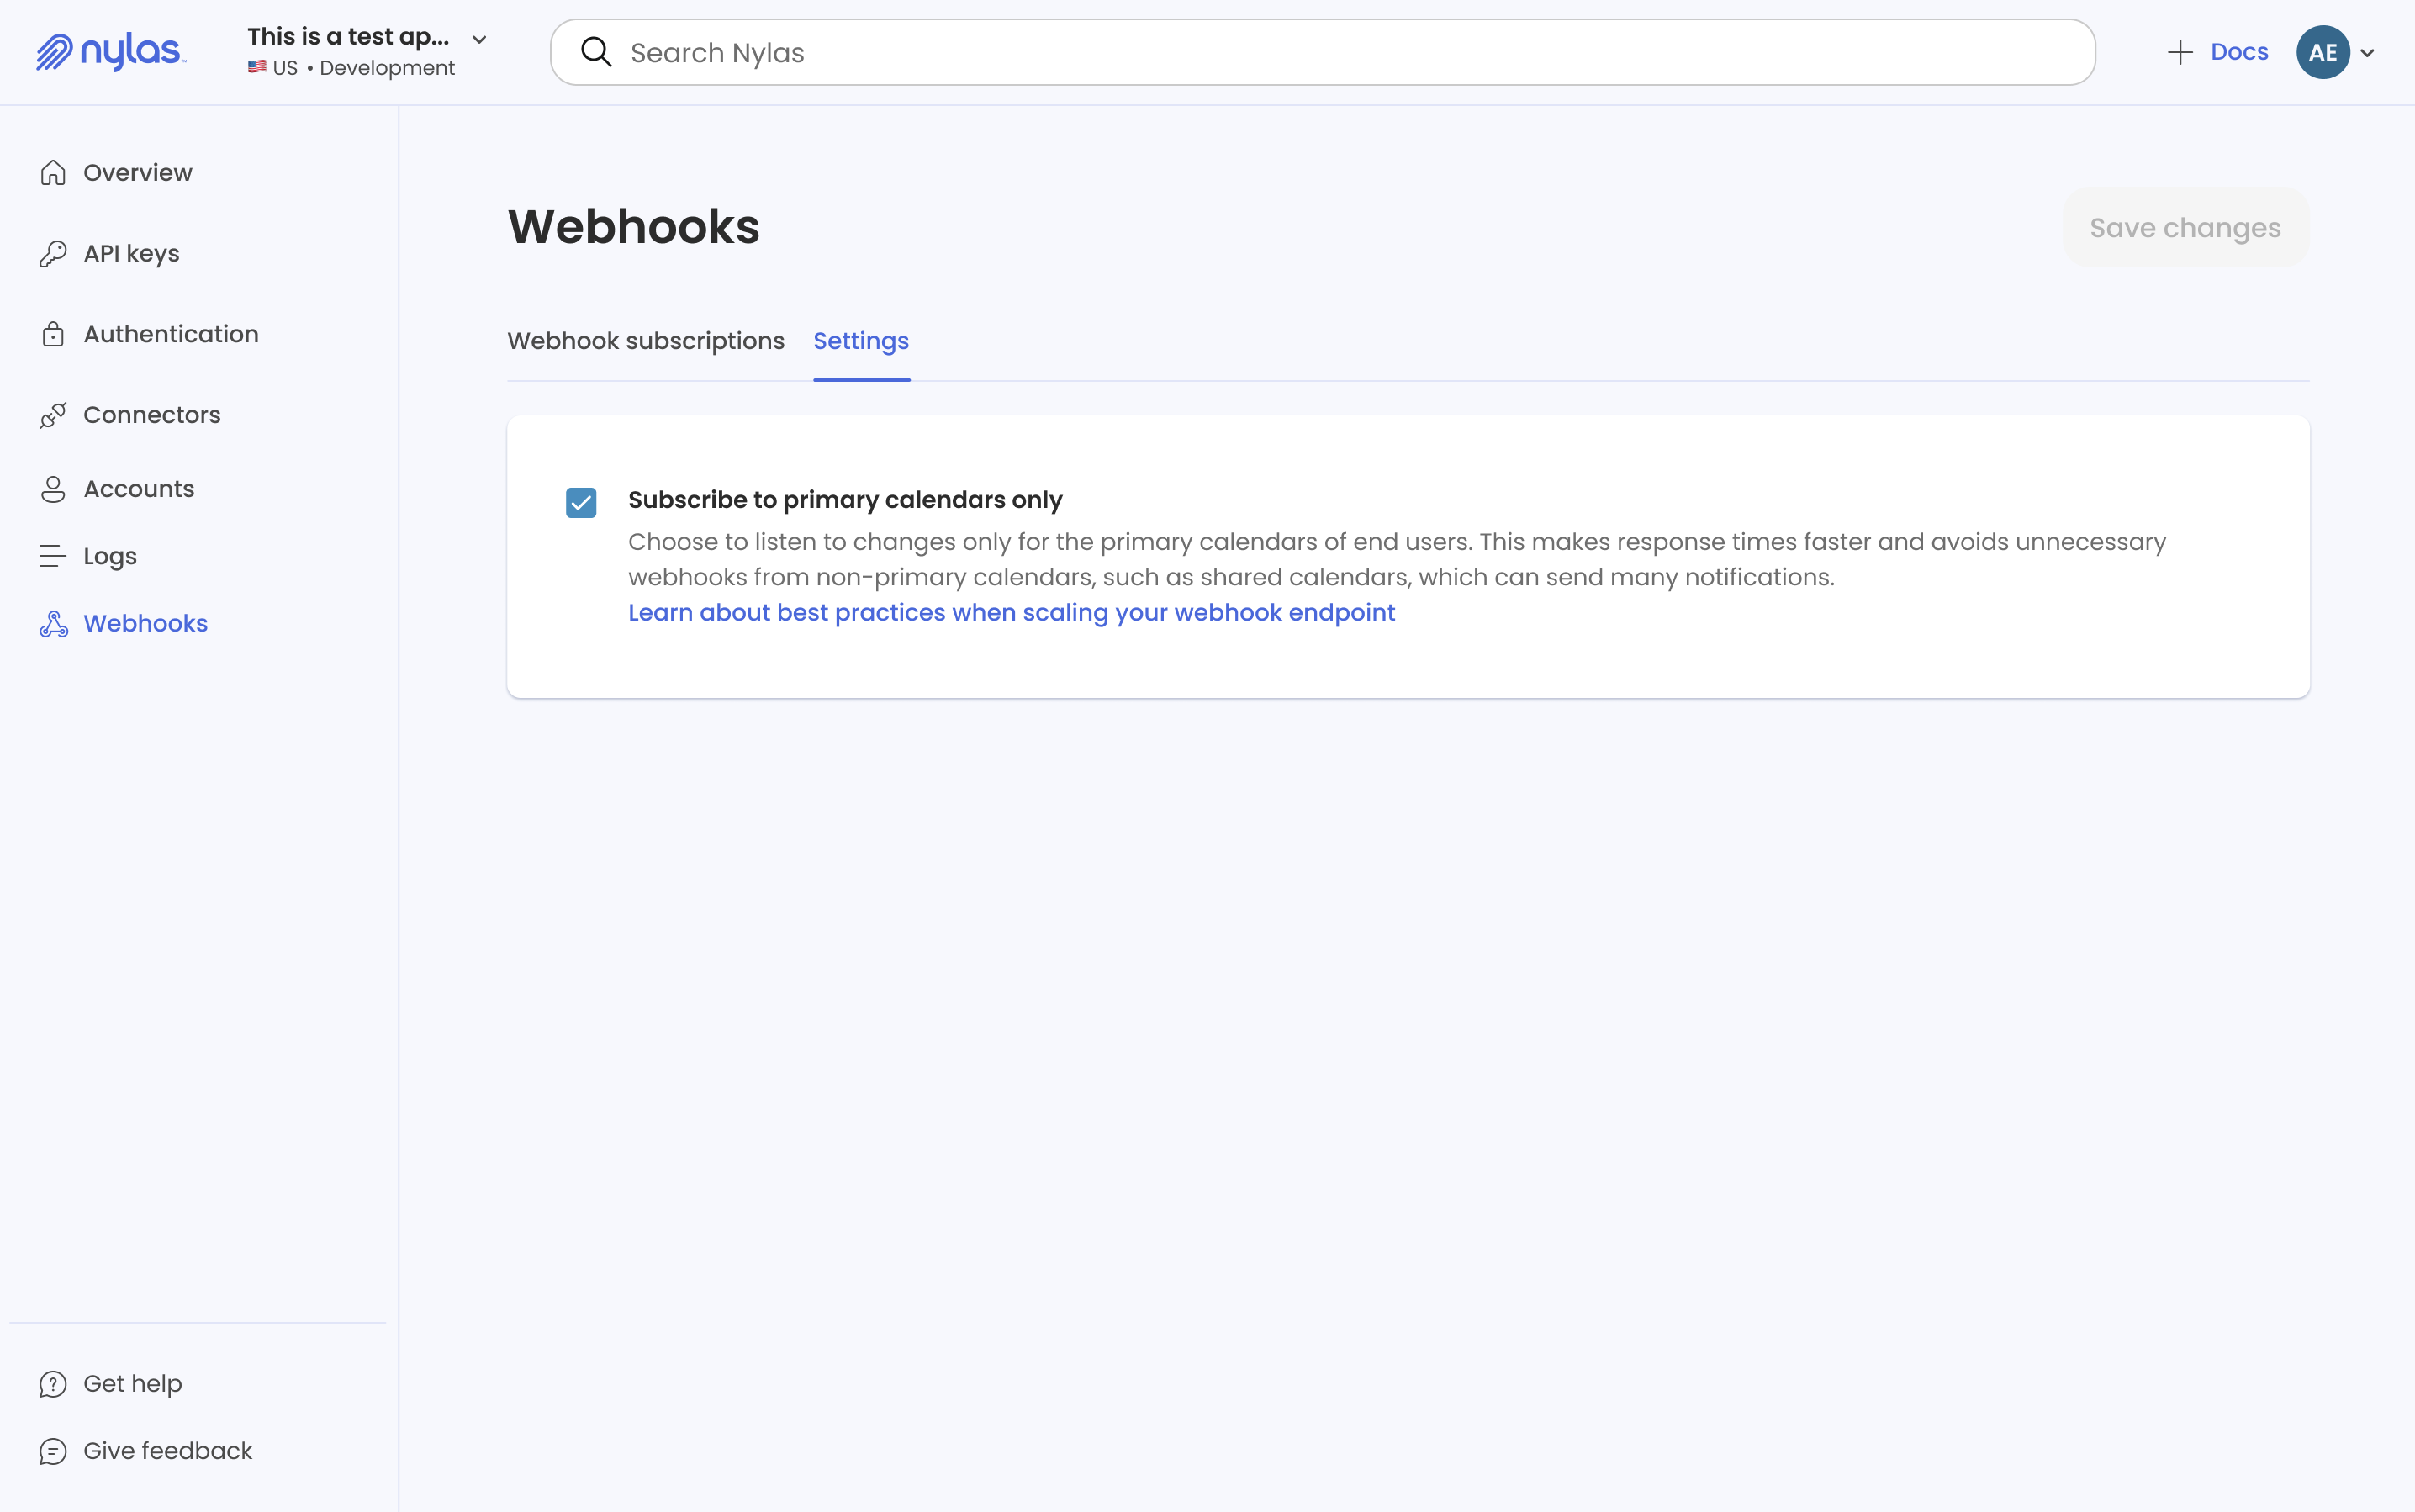Click the Accounts person icon

coord(54,489)
